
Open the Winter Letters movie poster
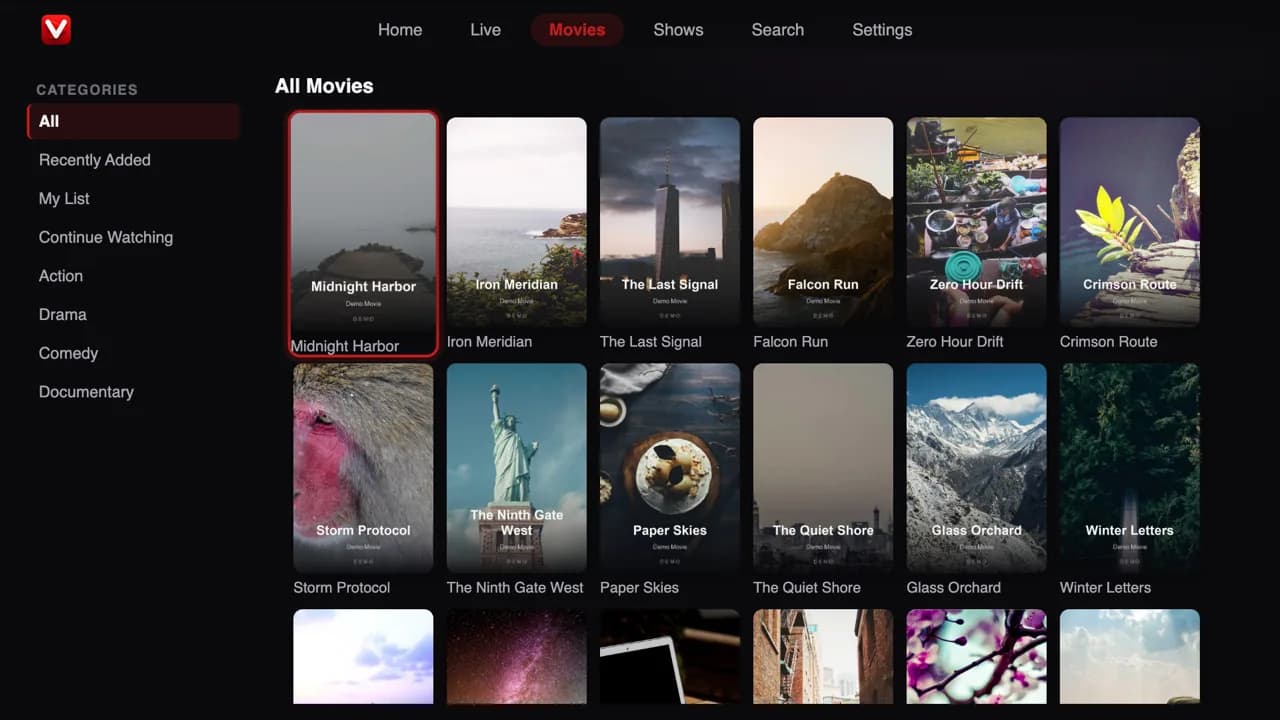tap(1130, 468)
